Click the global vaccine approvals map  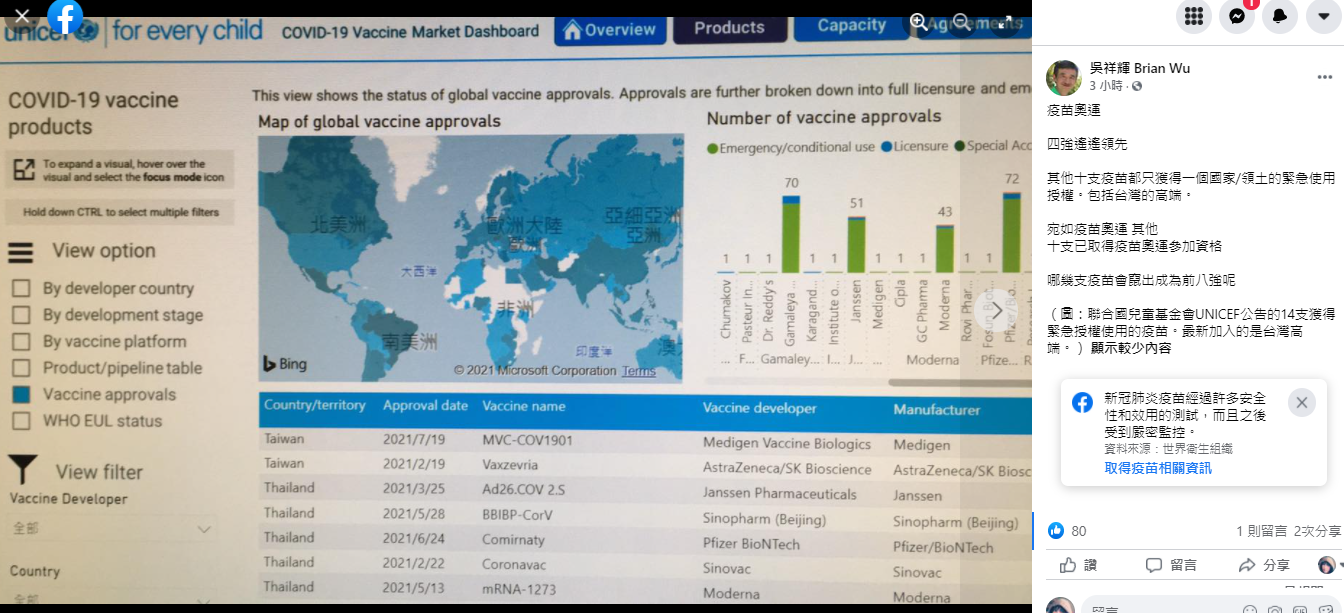click(x=470, y=258)
